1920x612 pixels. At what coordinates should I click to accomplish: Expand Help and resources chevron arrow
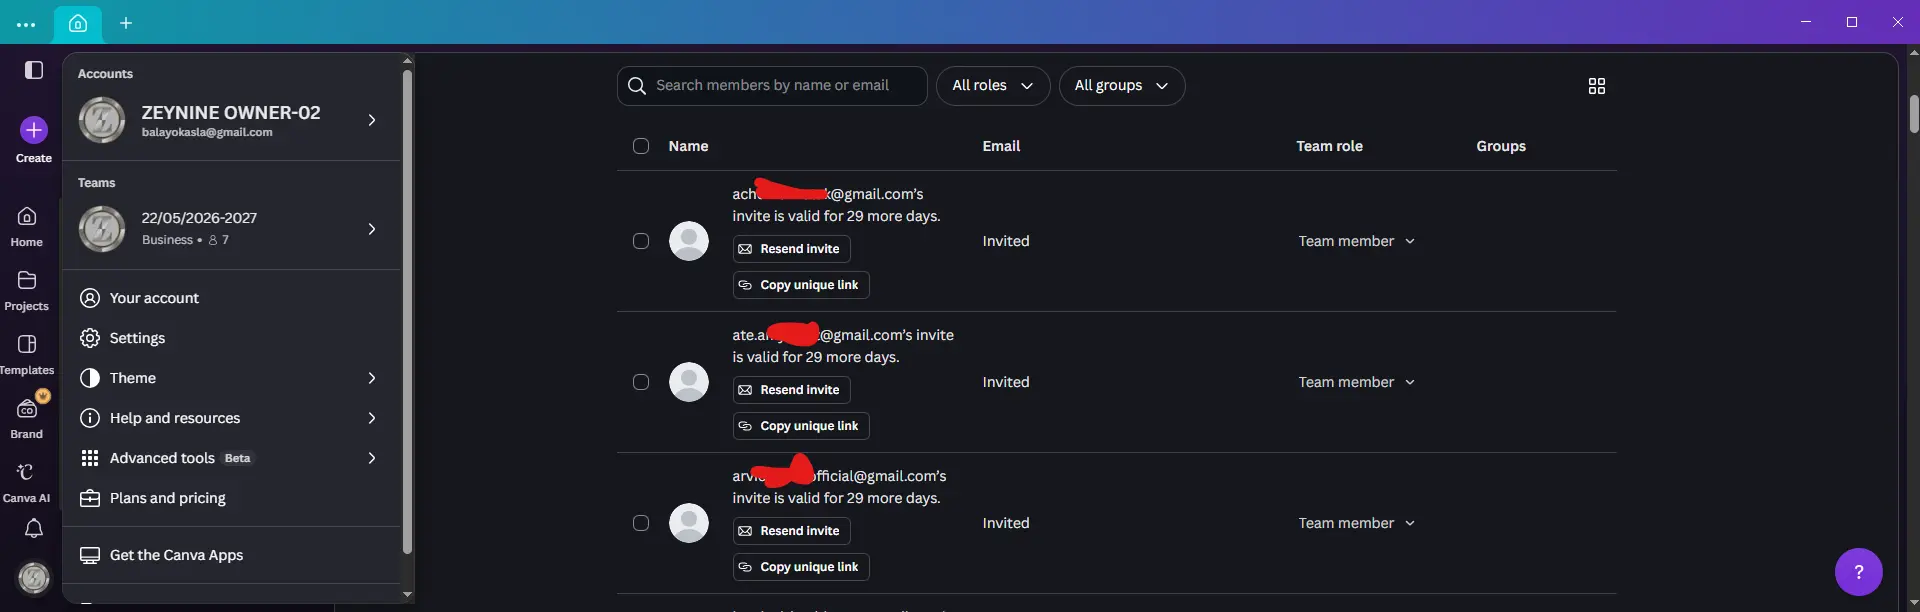pyautogui.click(x=372, y=418)
